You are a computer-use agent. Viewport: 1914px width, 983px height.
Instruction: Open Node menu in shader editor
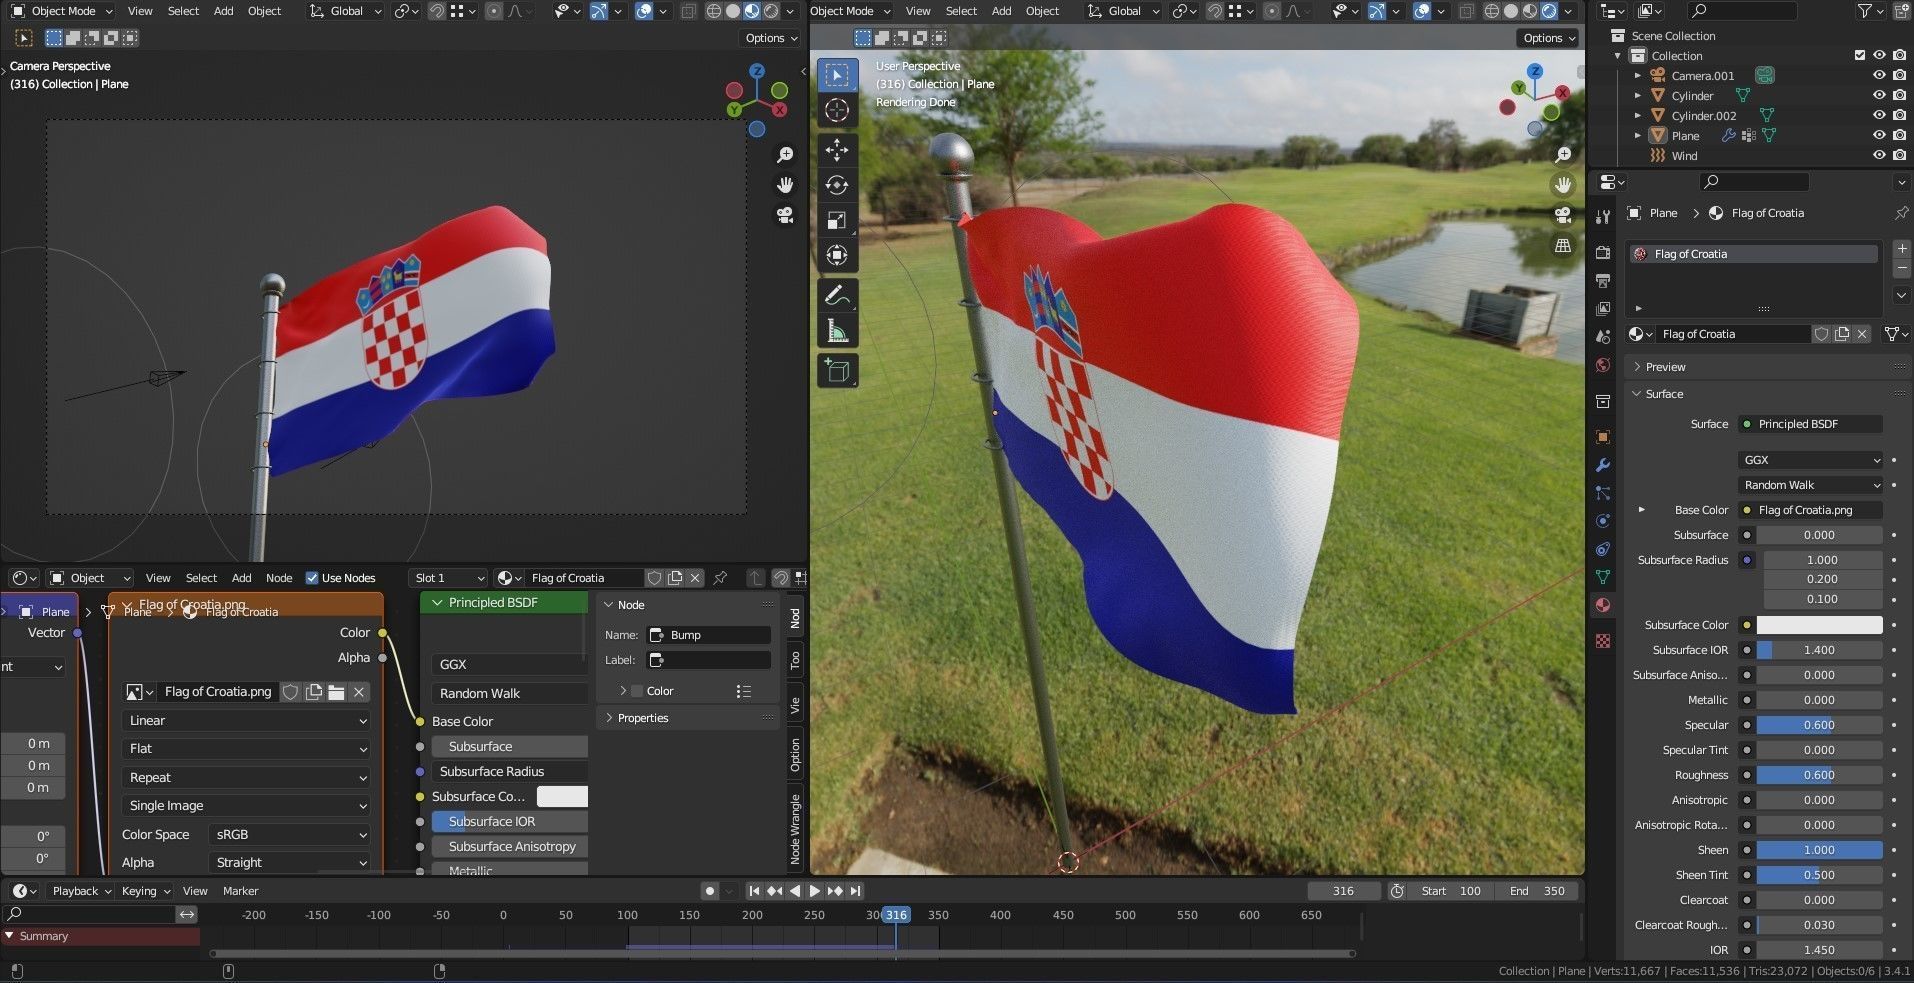(x=279, y=578)
